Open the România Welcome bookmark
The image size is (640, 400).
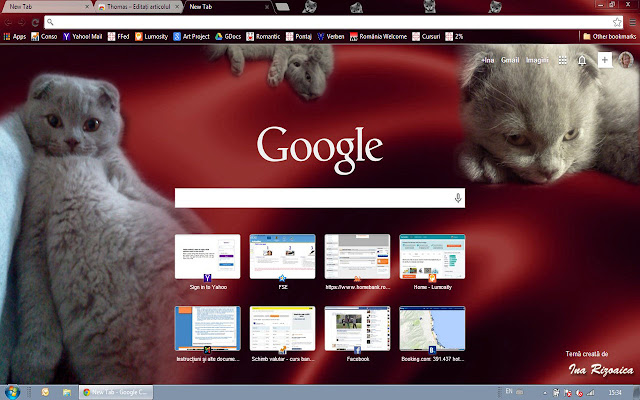[378, 37]
